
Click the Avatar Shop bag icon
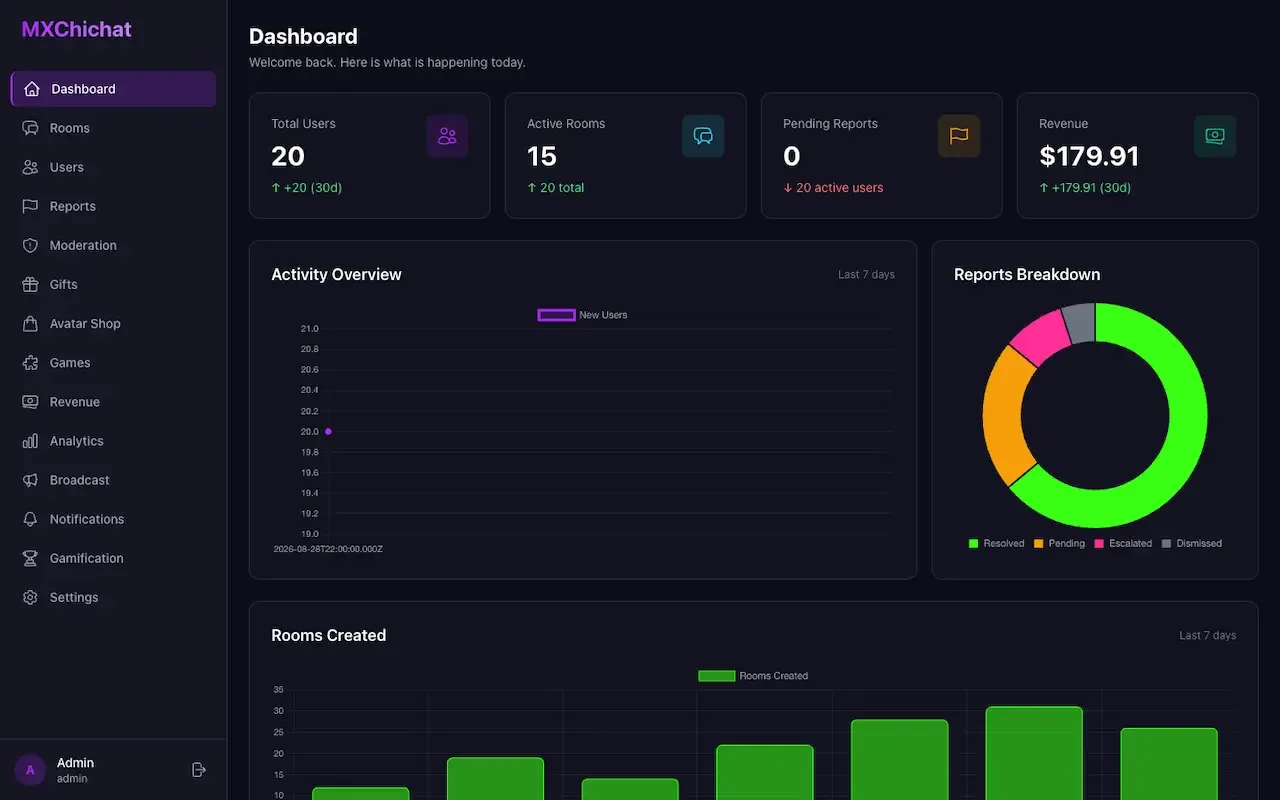pos(30,323)
